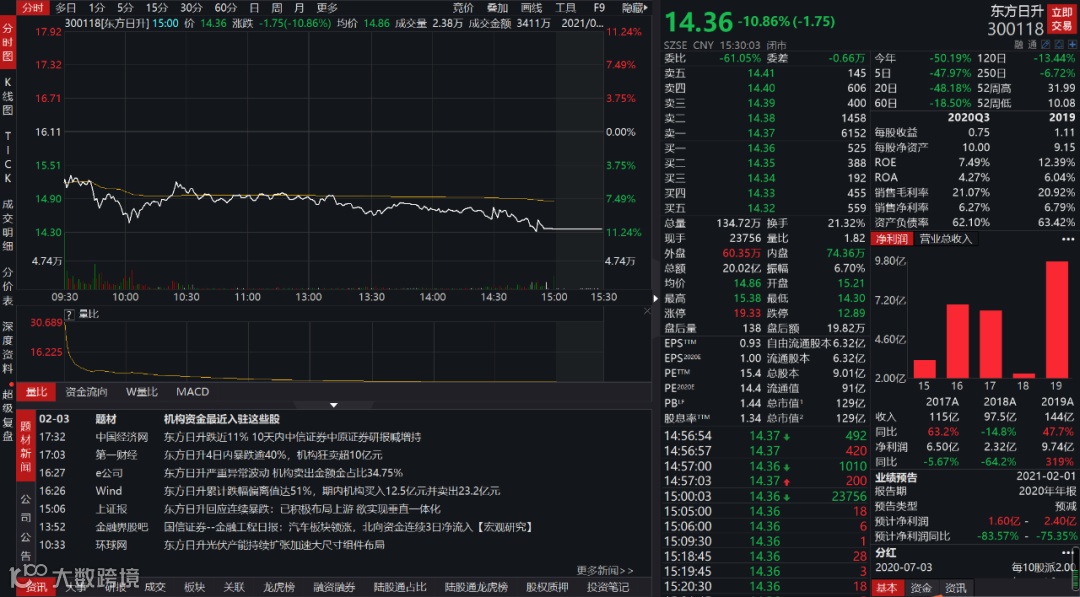This screenshot has width=1080, height=597.
Task: Select the 基本 tab in the right panel
Action: point(886,588)
